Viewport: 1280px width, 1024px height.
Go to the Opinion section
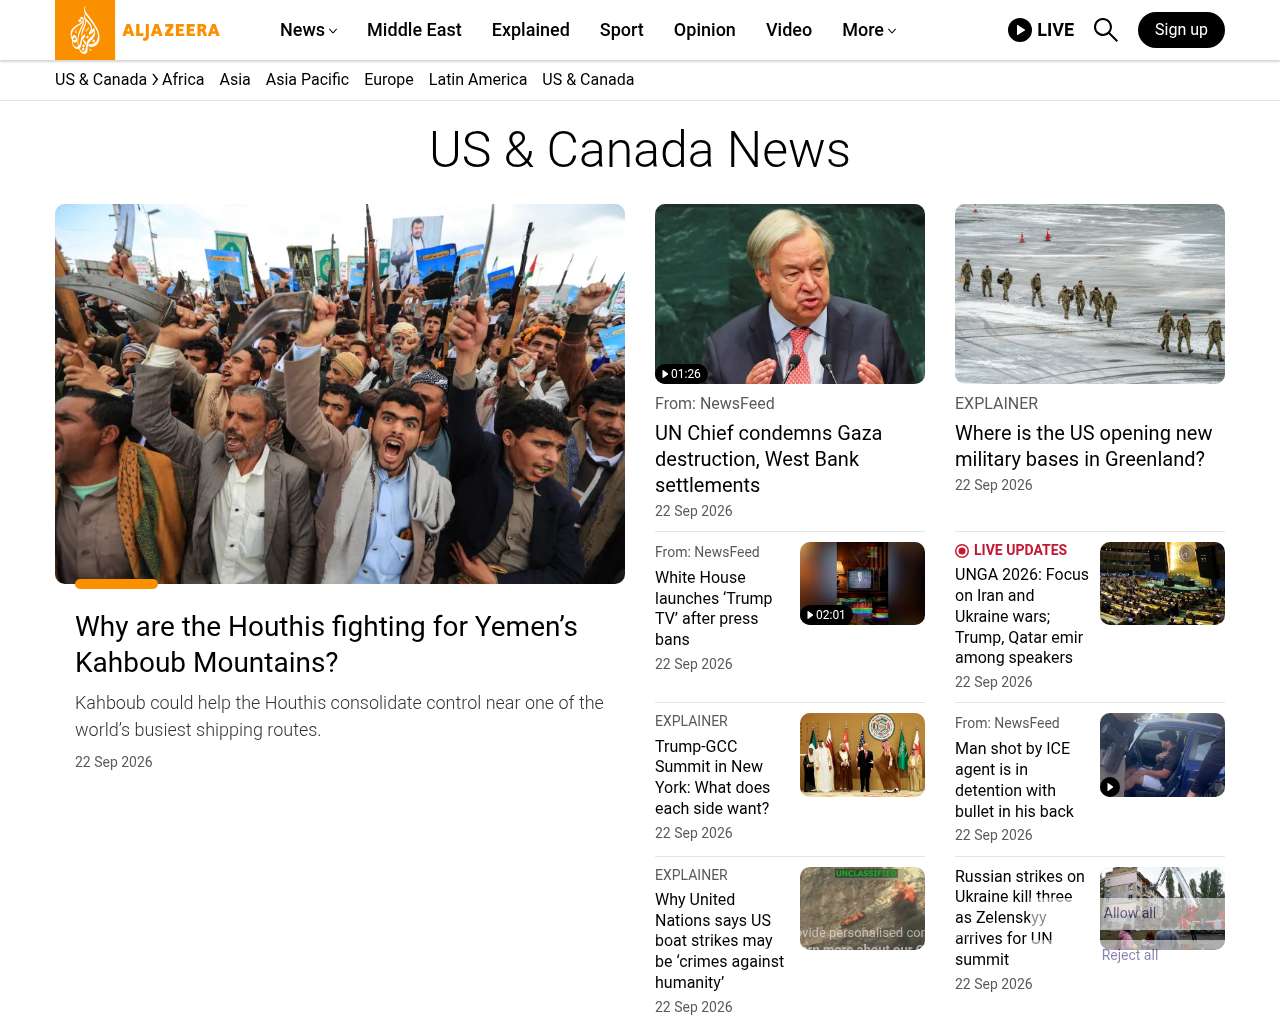[705, 30]
